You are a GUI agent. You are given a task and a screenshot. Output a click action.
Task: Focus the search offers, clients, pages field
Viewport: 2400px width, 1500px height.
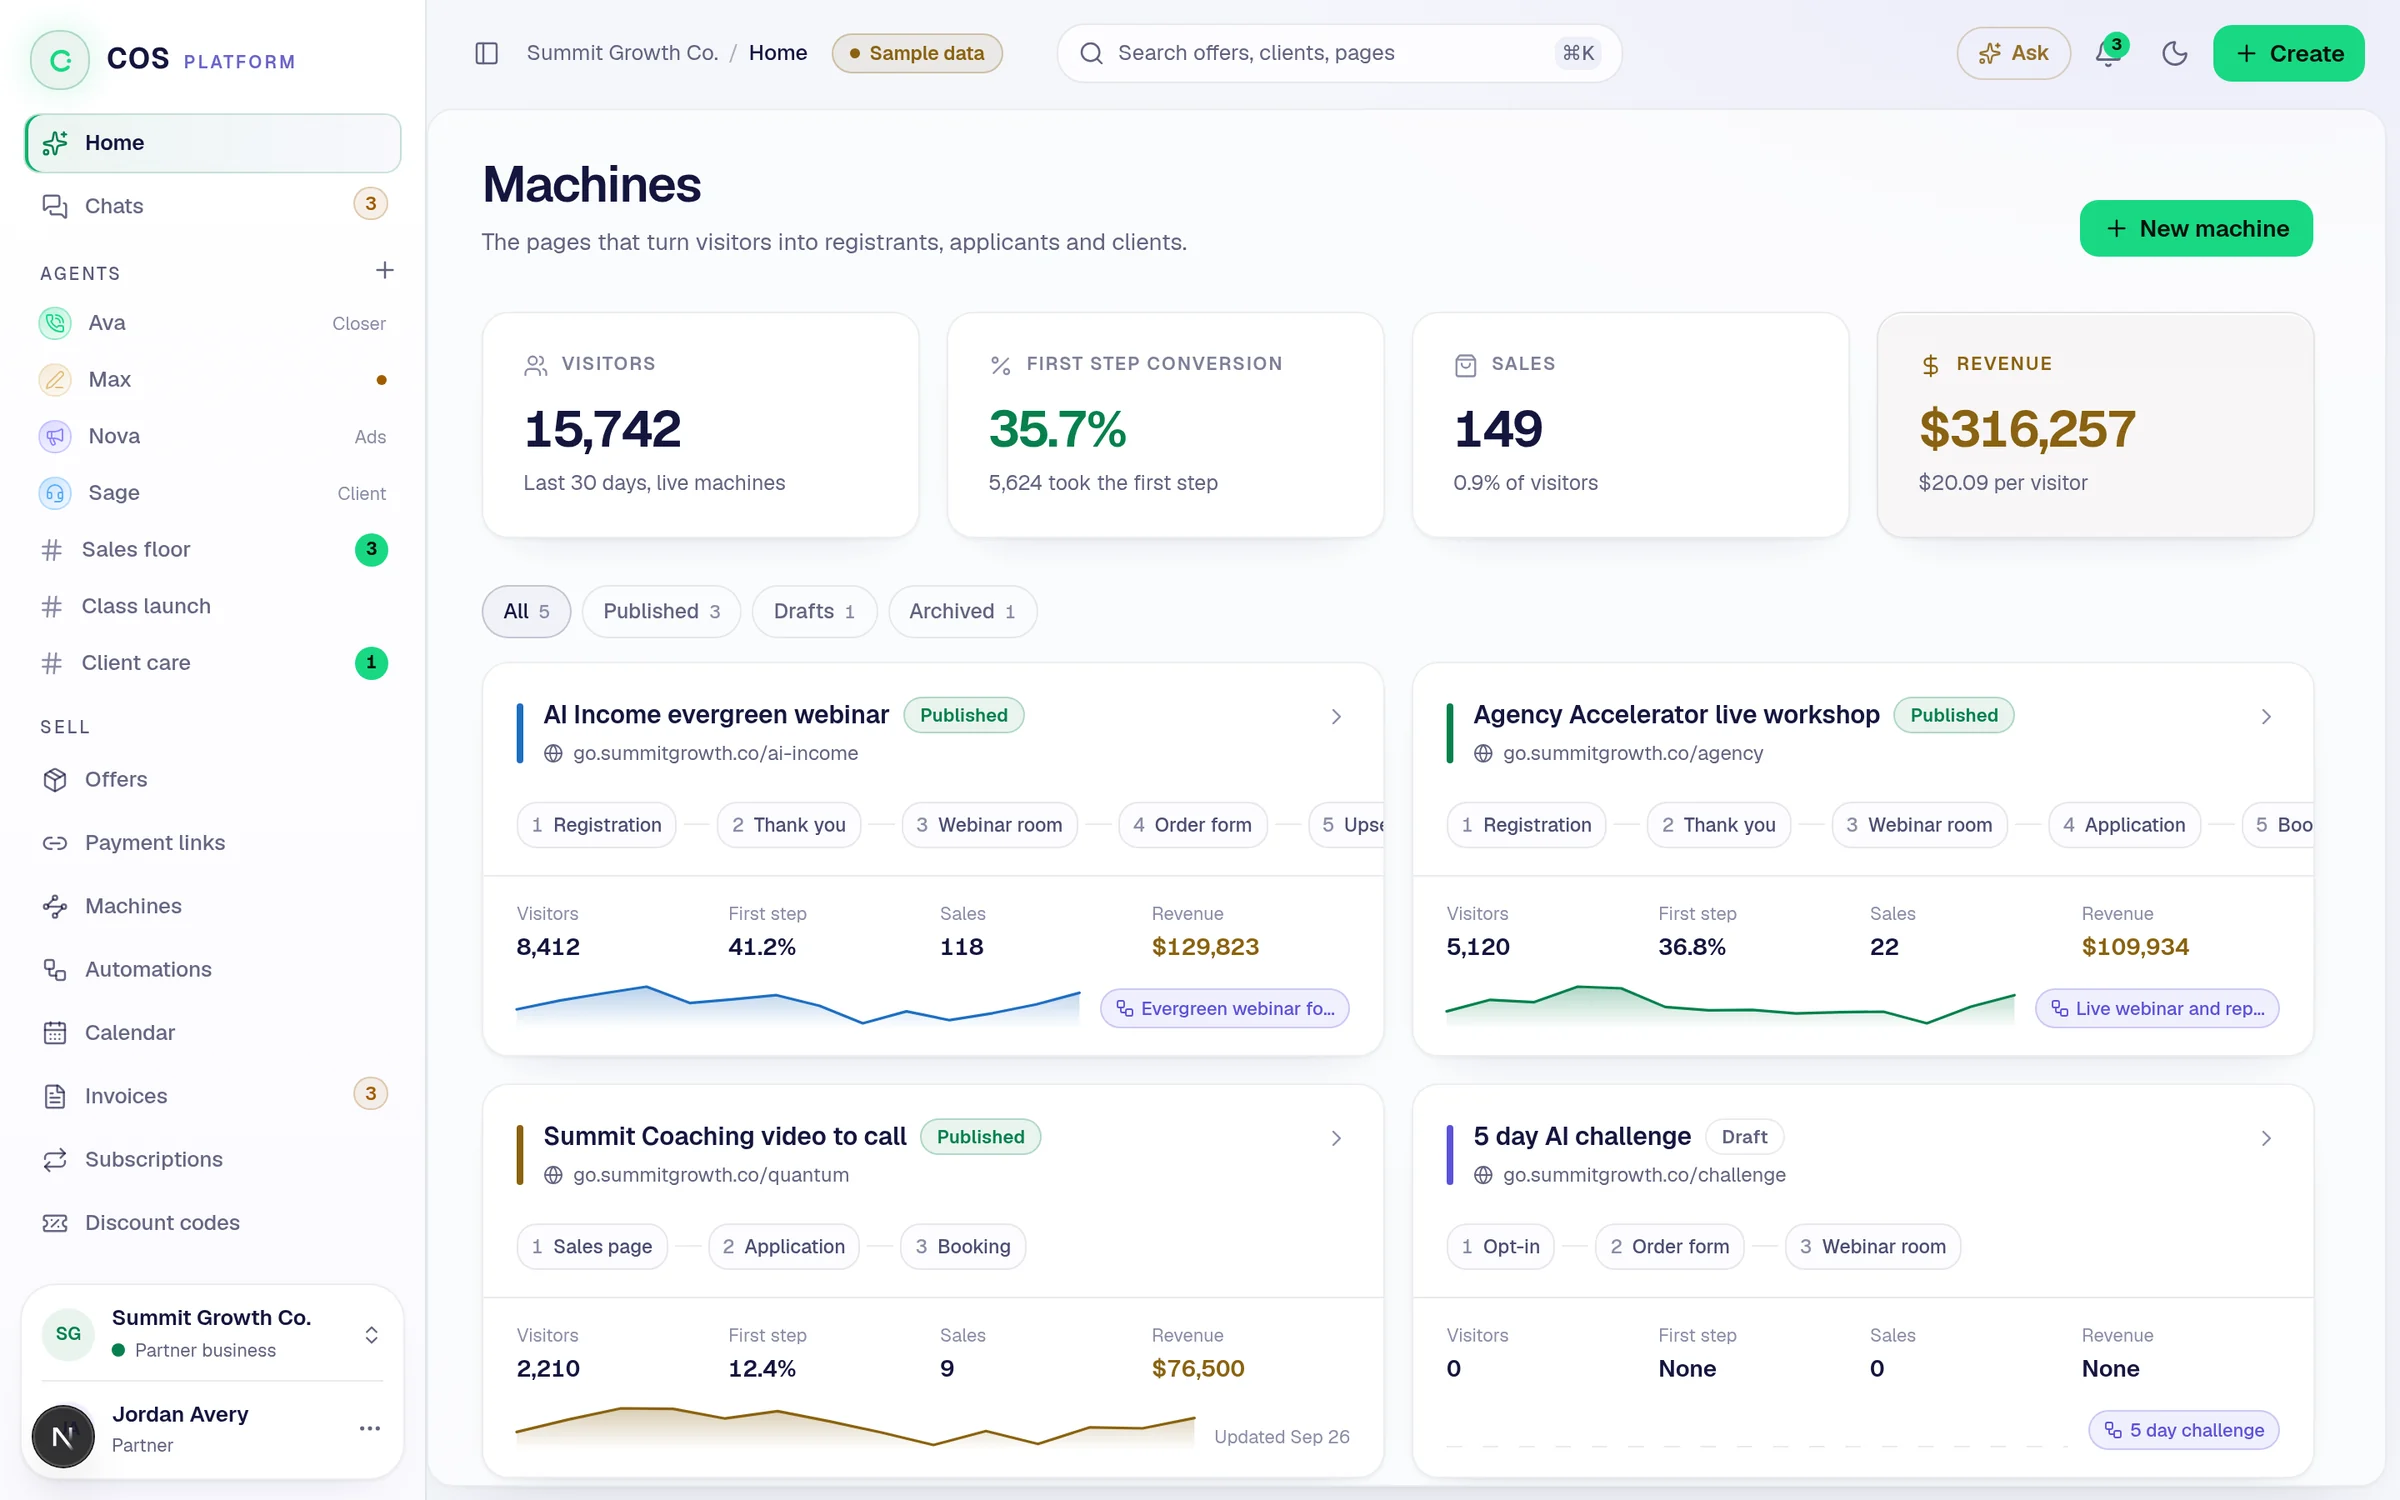coord(1339,53)
